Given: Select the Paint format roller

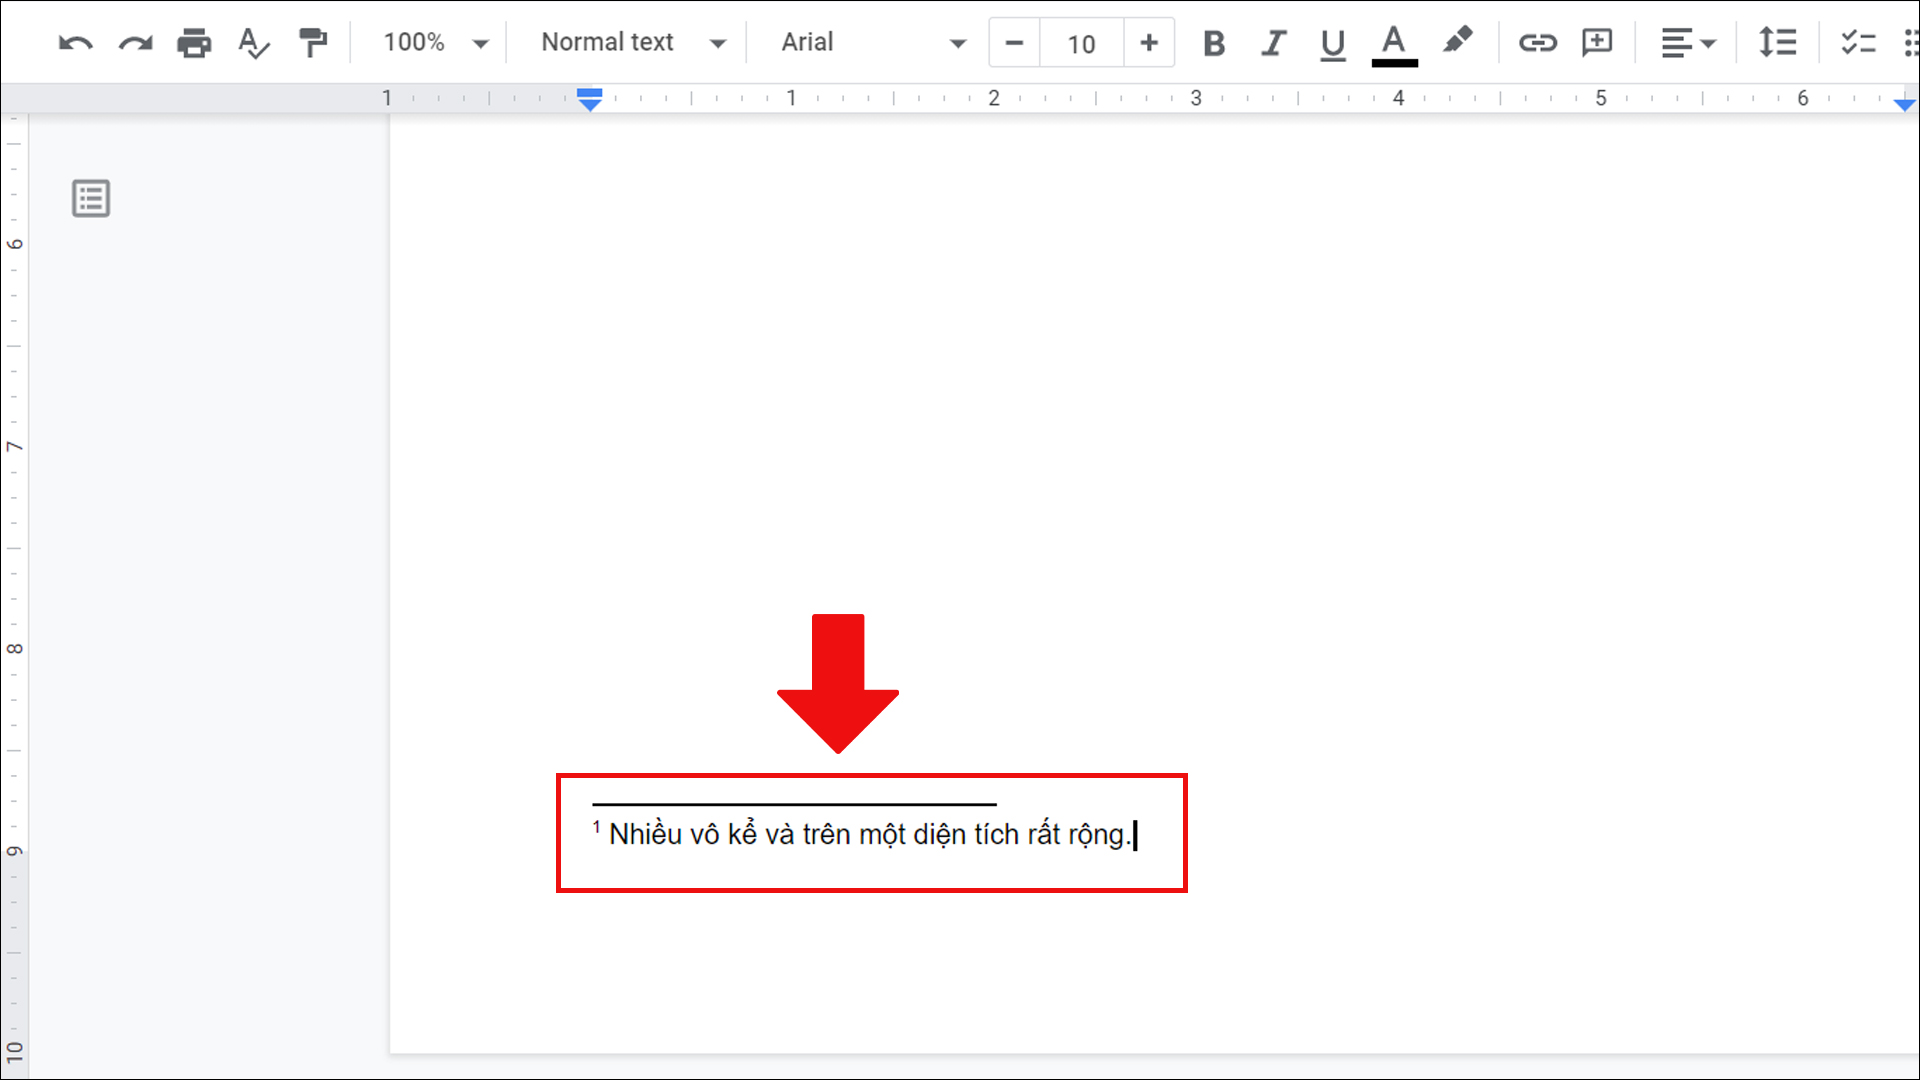Looking at the screenshot, I should [313, 43].
